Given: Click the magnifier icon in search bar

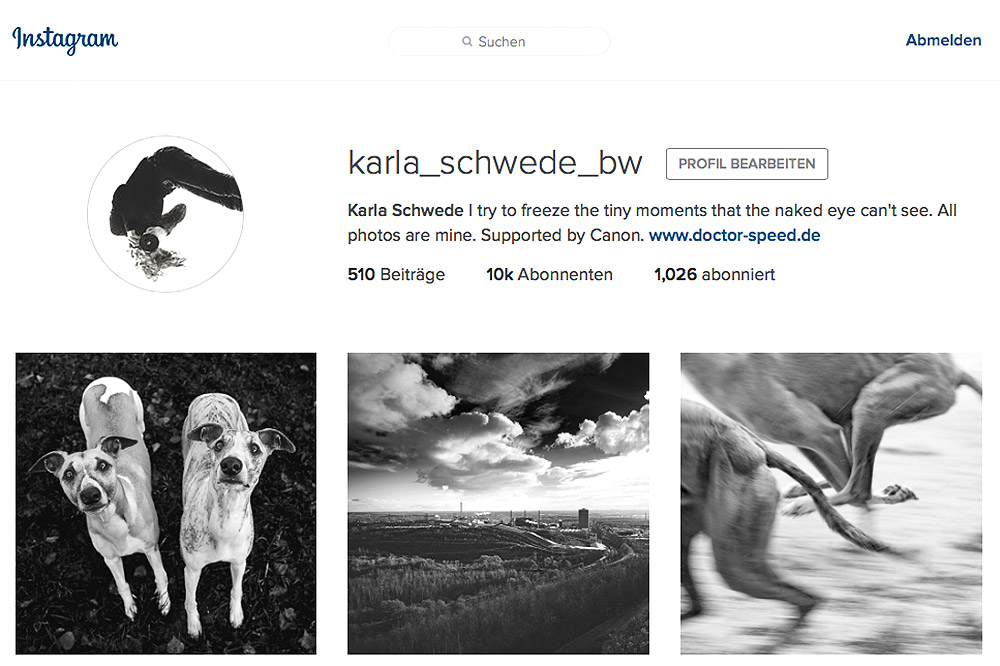Looking at the screenshot, I should (467, 41).
